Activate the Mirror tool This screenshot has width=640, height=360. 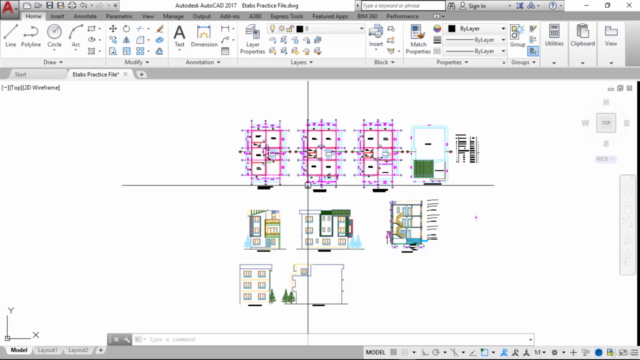tap(127, 40)
